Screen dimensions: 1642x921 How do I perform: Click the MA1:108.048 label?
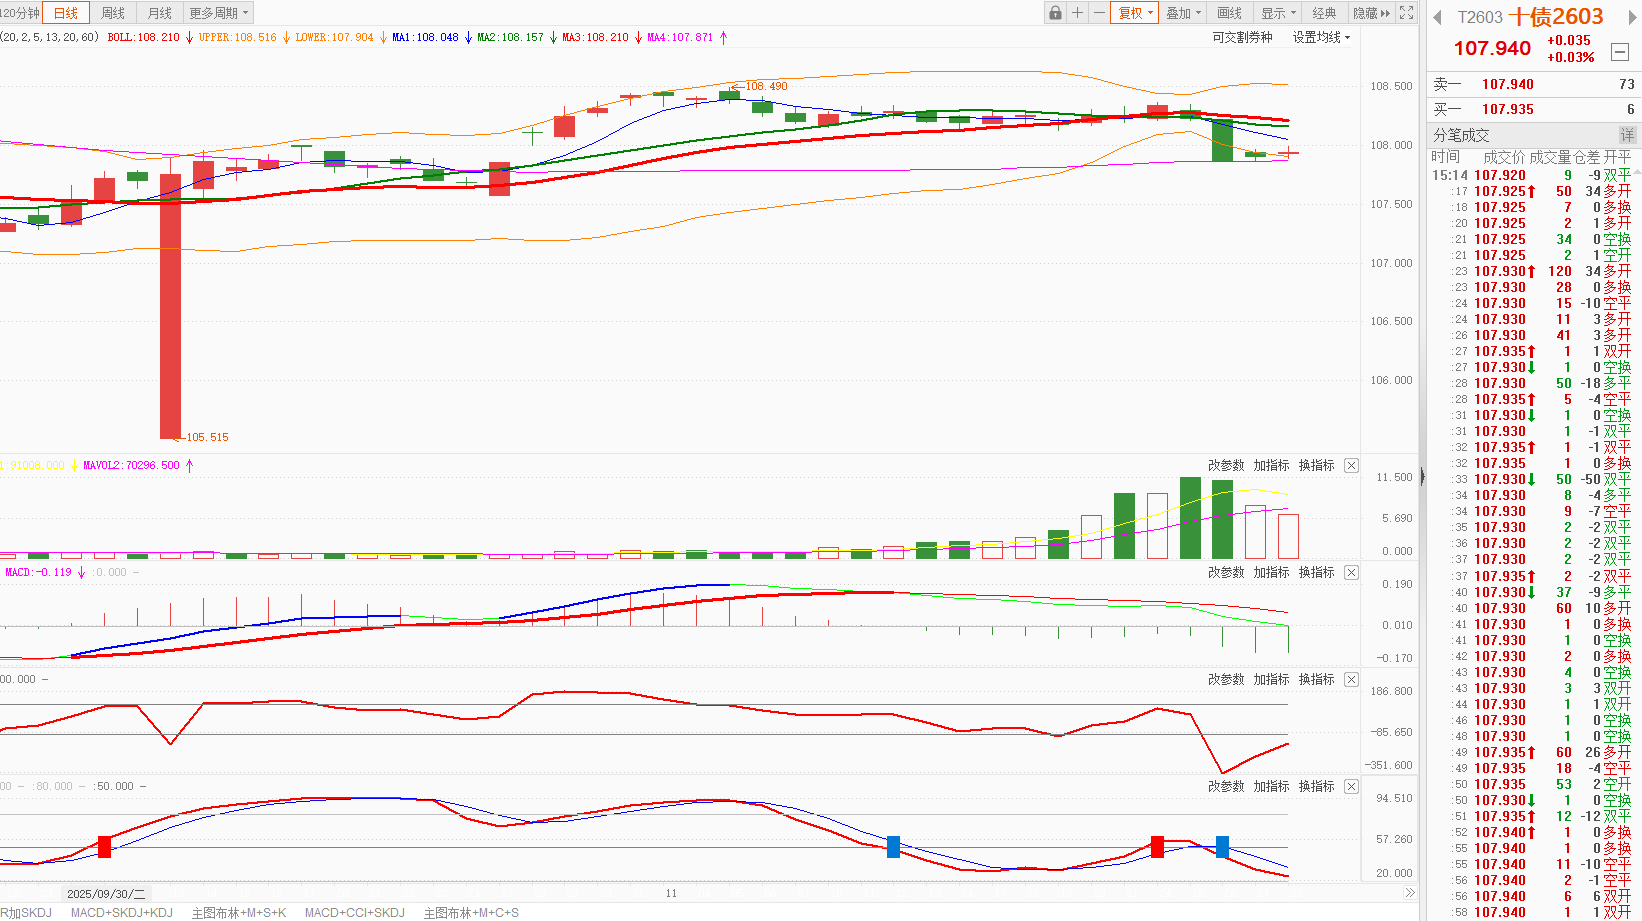pos(425,37)
